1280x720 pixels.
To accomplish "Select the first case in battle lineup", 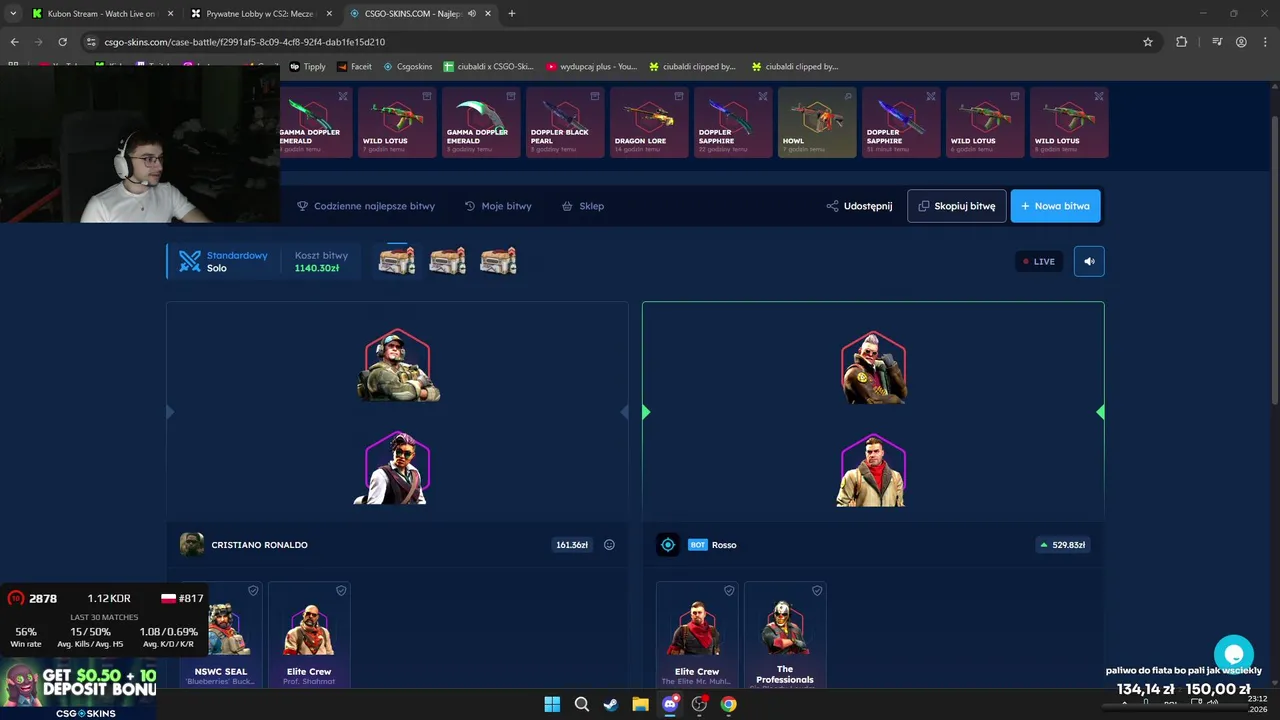I will tap(397, 261).
